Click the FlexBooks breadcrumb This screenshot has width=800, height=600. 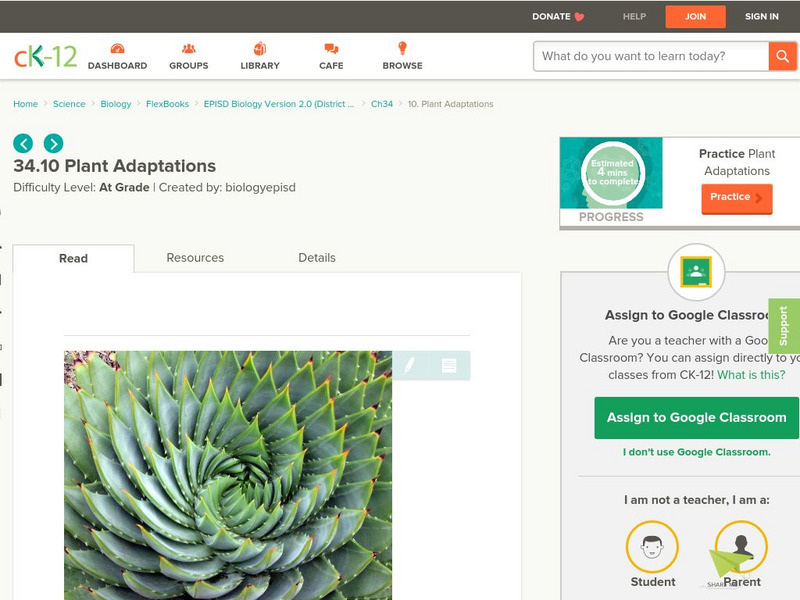point(167,104)
